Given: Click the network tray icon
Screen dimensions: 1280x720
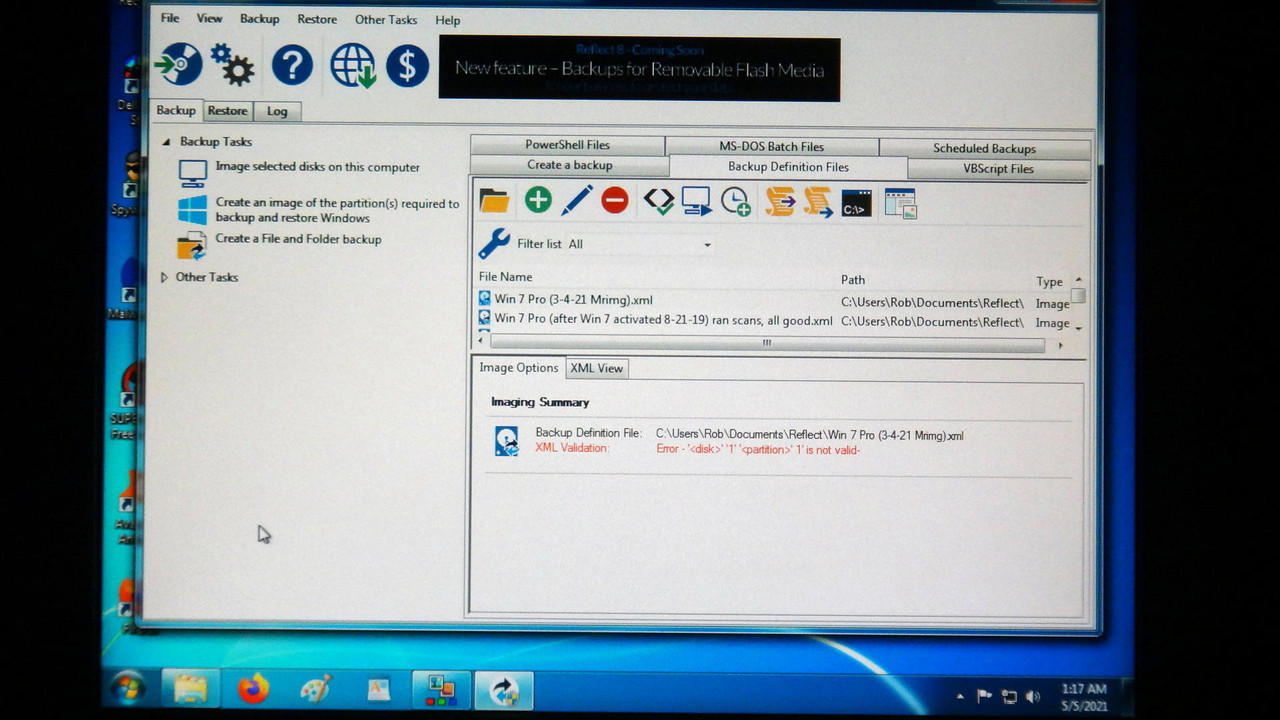Looking at the screenshot, I should pyautogui.click(x=1009, y=696).
